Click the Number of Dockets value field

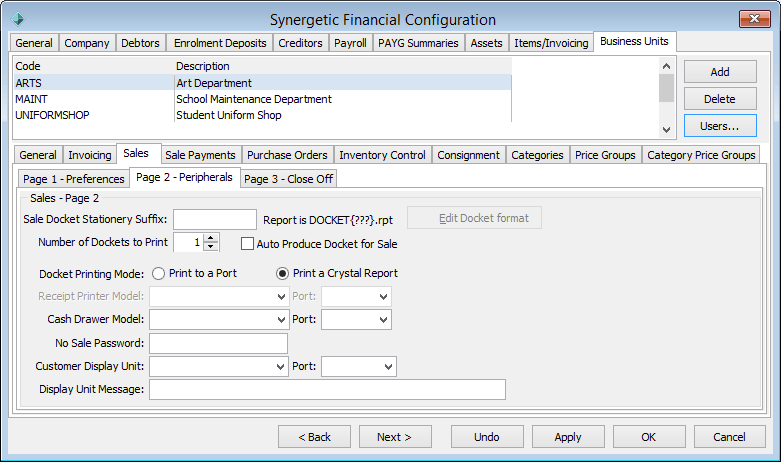click(x=189, y=242)
